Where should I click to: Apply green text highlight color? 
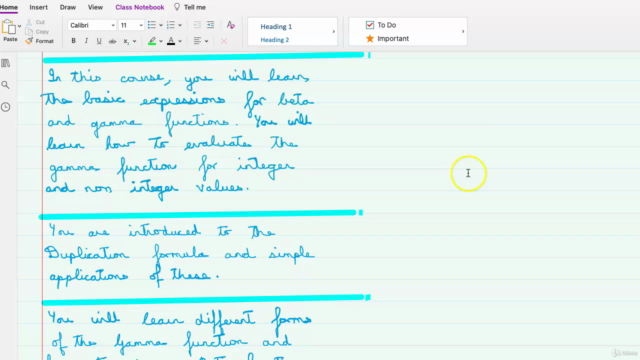(152, 41)
